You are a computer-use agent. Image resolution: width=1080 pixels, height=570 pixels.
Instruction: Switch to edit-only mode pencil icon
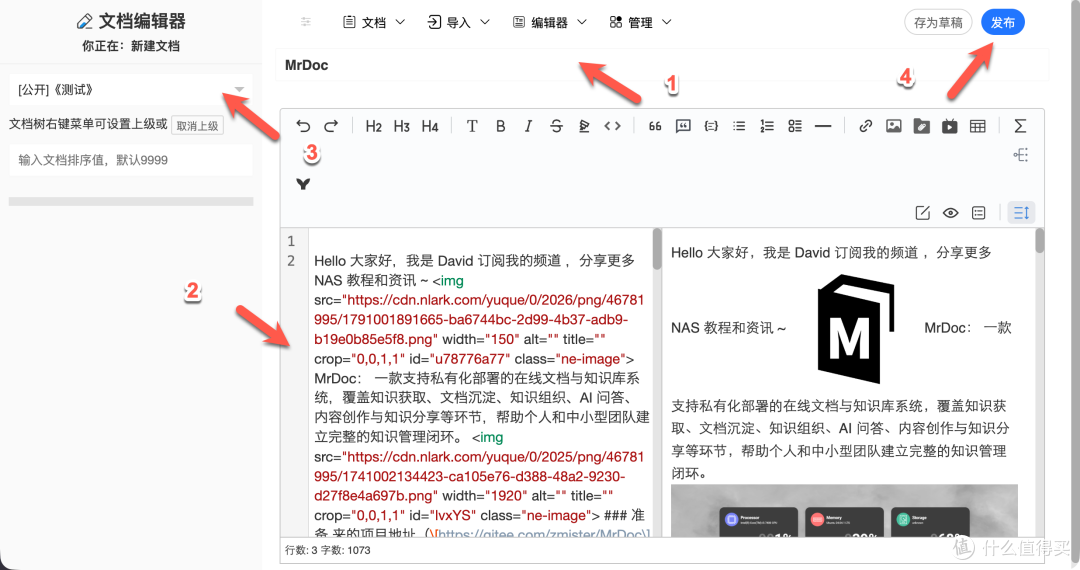pos(923,213)
